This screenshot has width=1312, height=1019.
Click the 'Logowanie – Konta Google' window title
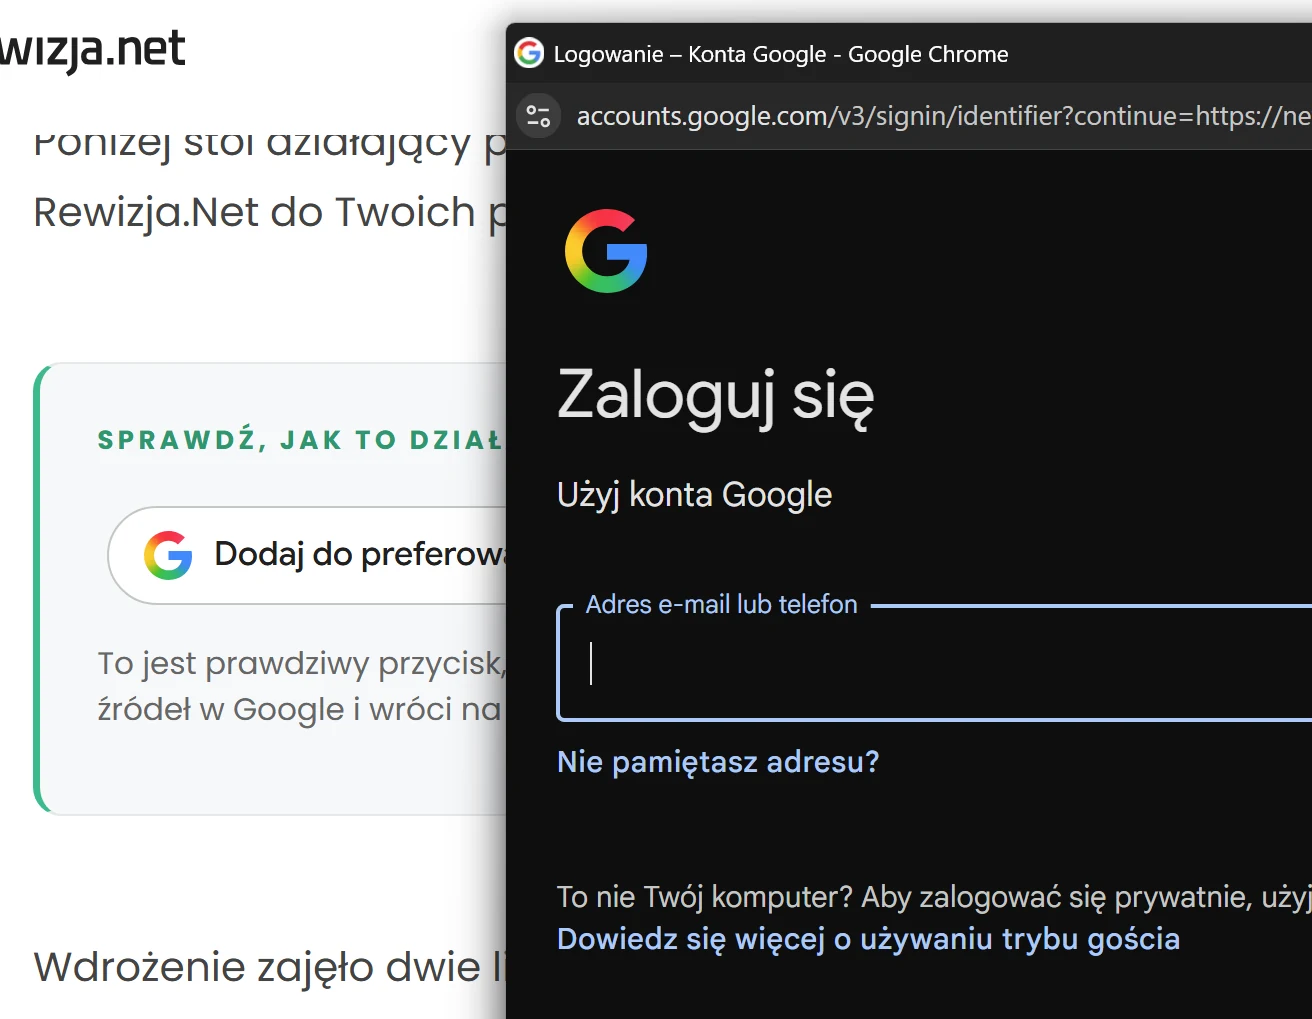tap(781, 54)
